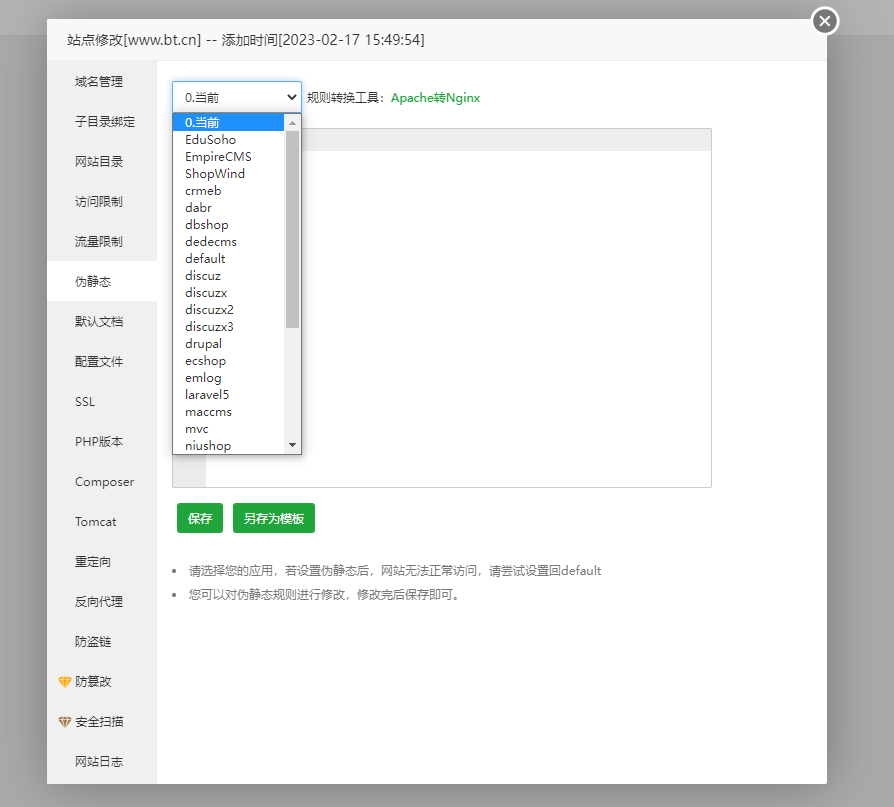Pick dedecms in the dropdown list
894x807 pixels.
[210, 242]
